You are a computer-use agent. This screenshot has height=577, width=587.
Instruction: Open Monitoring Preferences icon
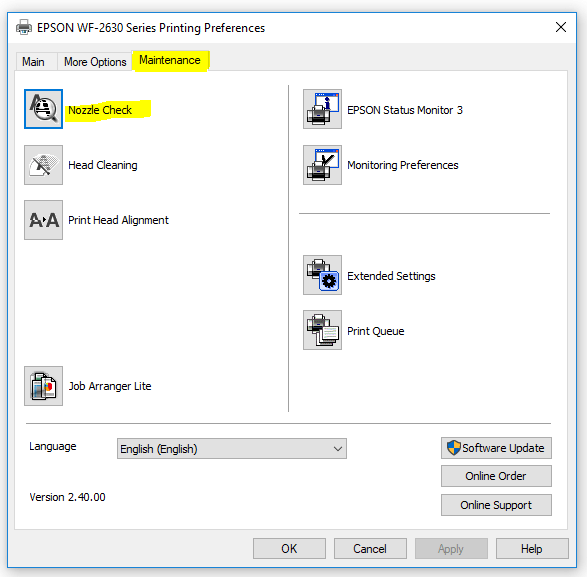(x=322, y=165)
